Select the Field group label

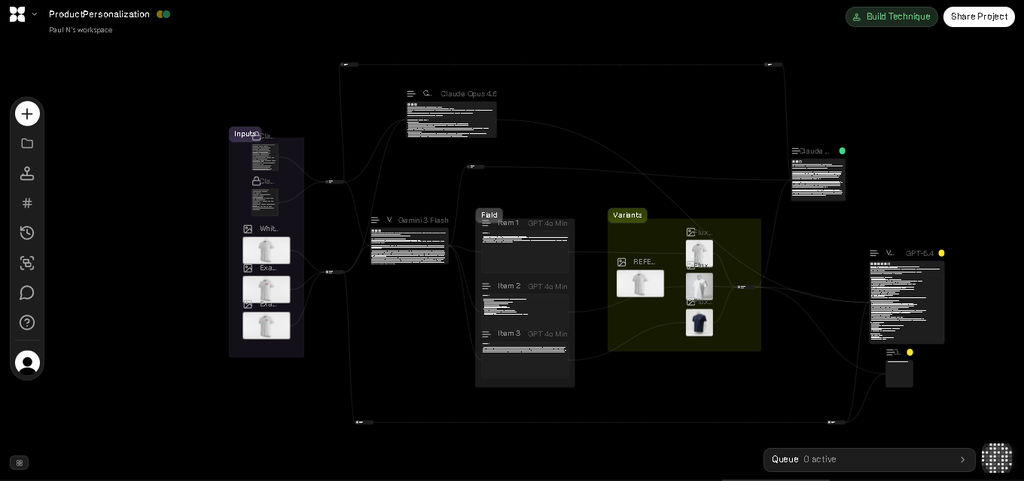click(489, 215)
